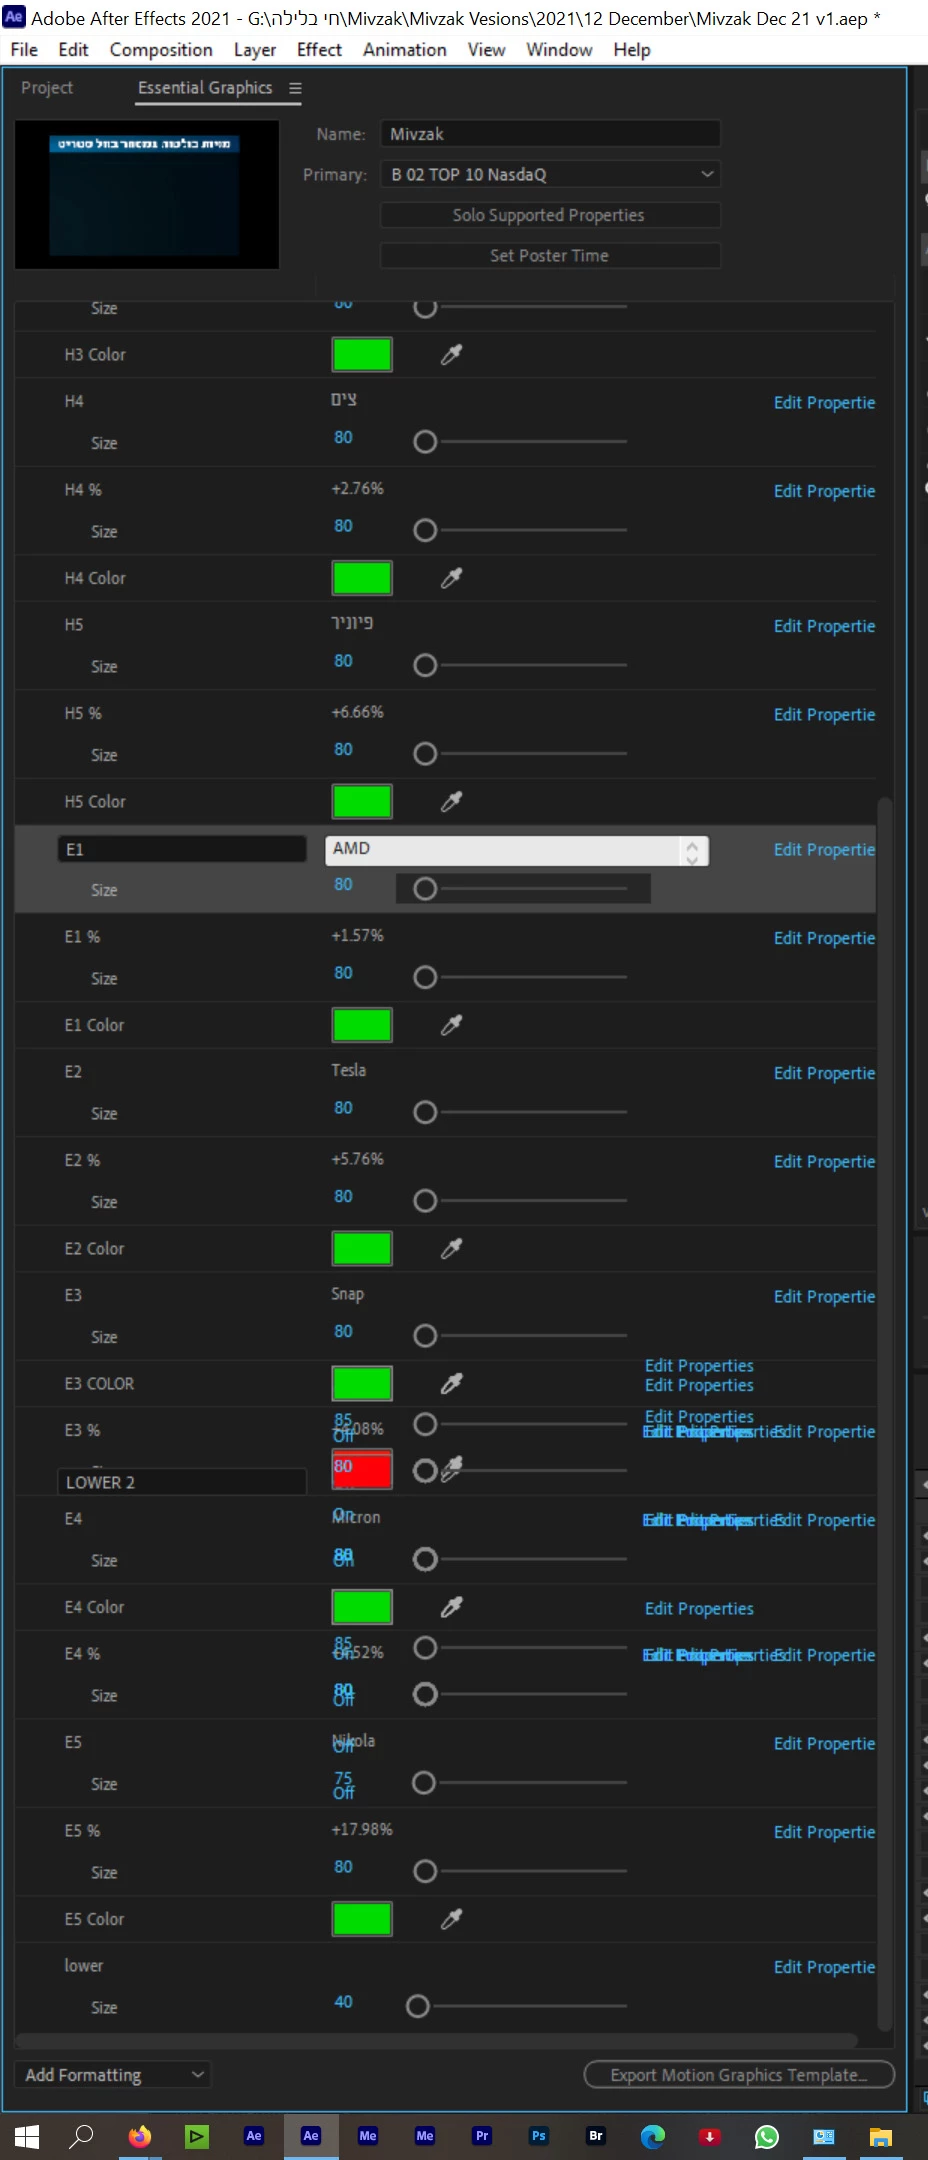Click the E1 Size slider handle
The height and width of the screenshot is (2160, 928).
[x=425, y=889]
